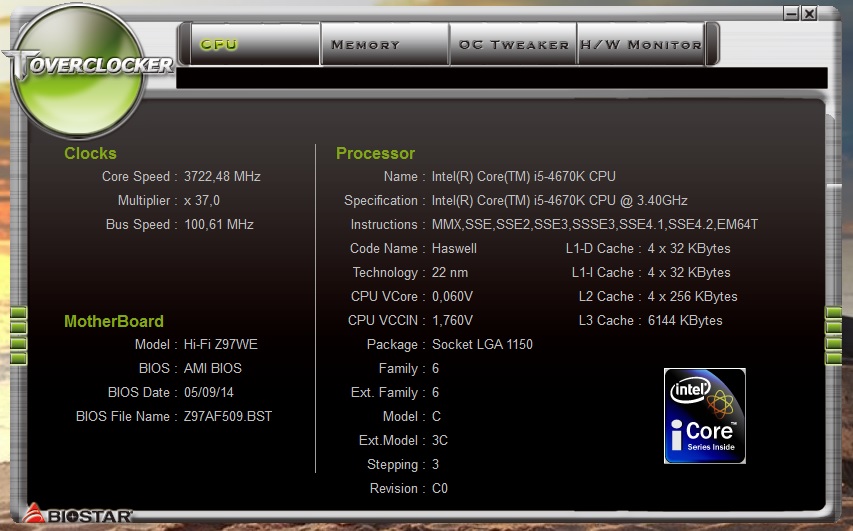Click the green indicator bars on left edge
Screen dimensions: 853x531
18,335
